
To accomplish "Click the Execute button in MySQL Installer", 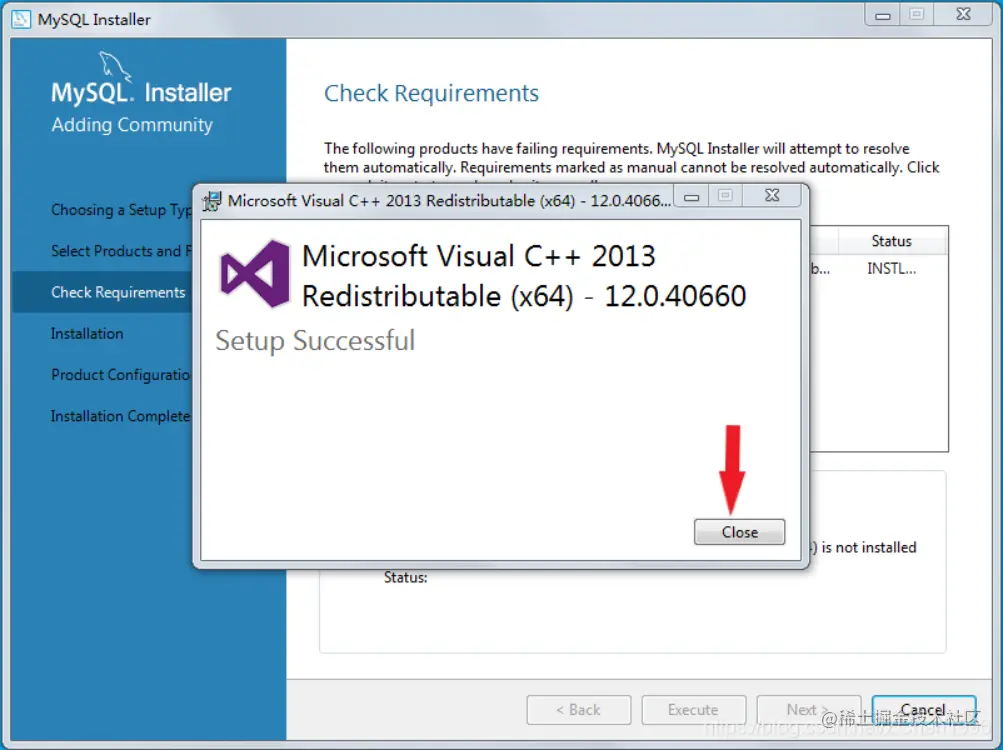I will pyautogui.click(x=693, y=710).
